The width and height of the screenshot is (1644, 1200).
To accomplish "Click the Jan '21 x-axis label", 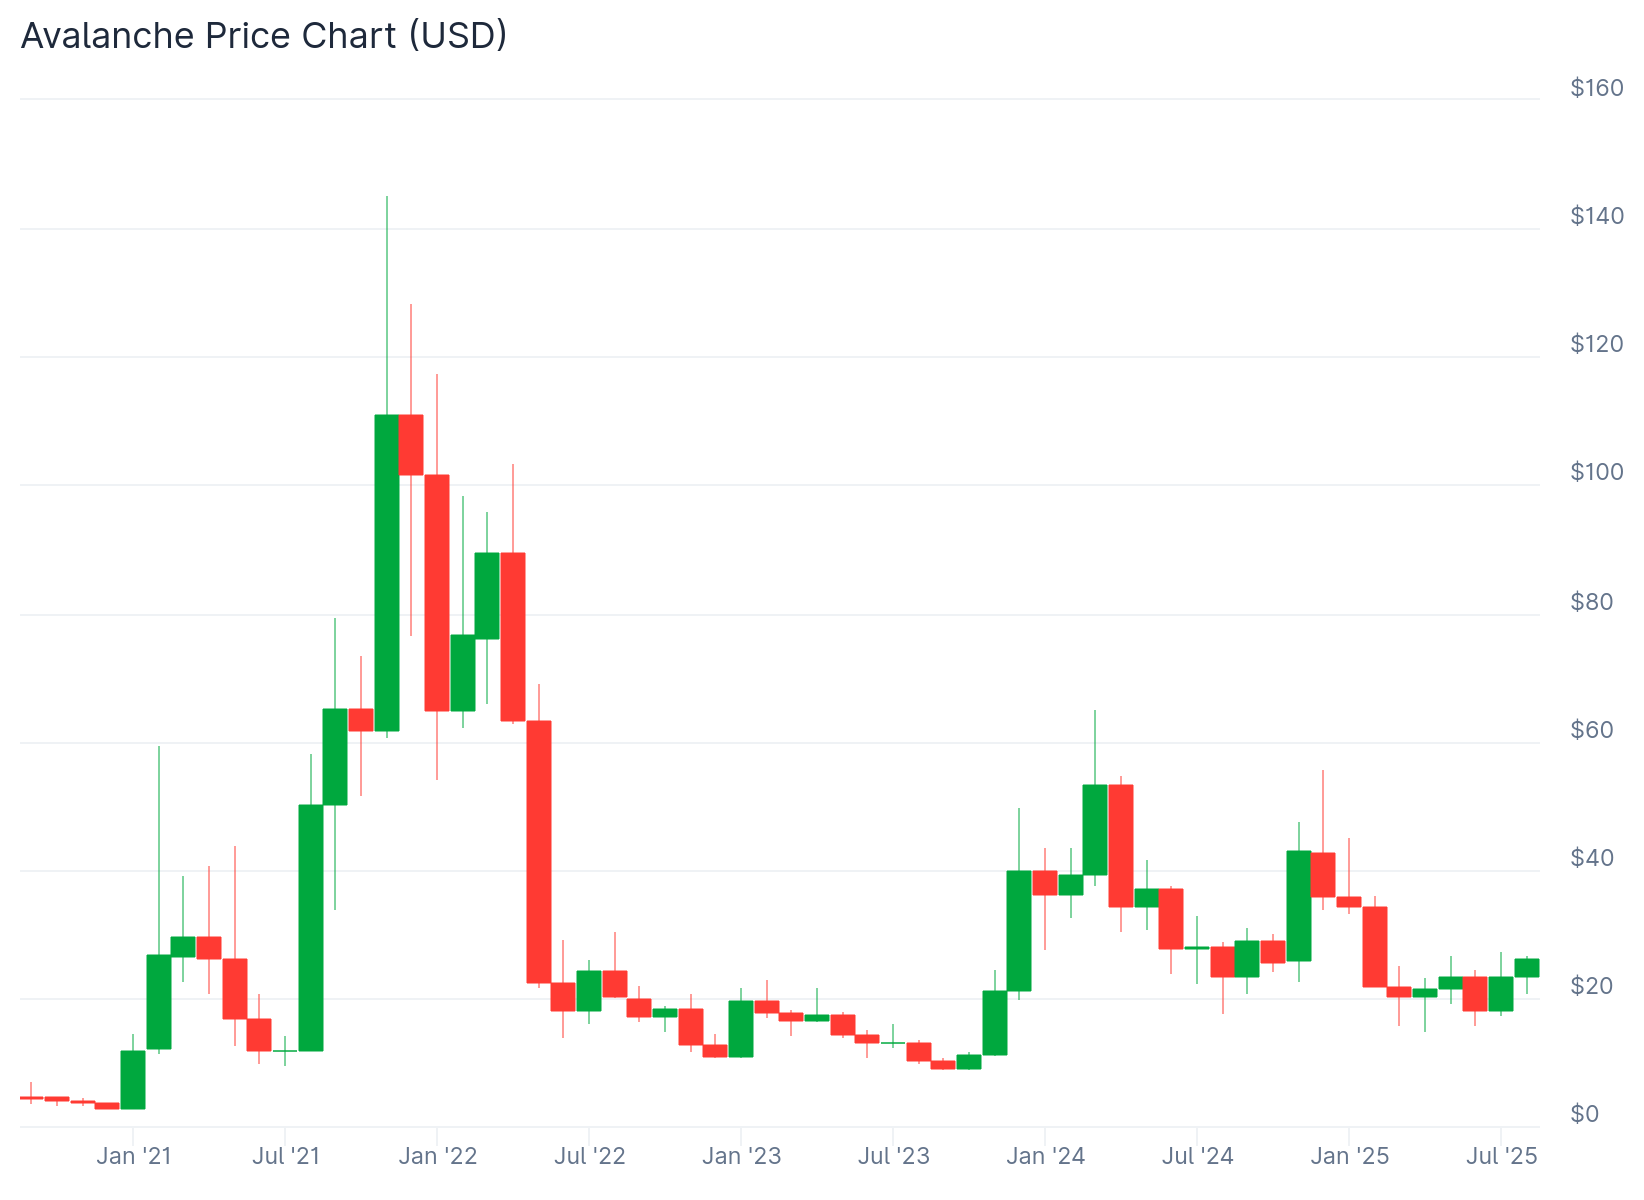I will coord(134,1157).
